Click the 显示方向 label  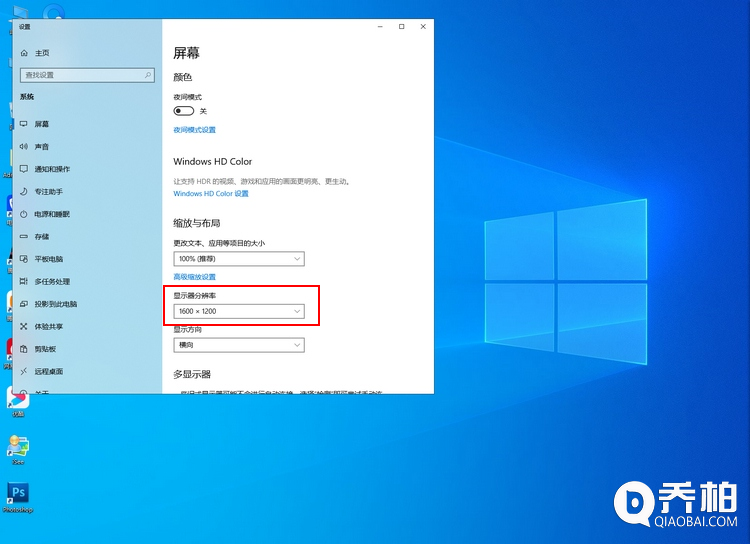pyautogui.click(x=187, y=329)
